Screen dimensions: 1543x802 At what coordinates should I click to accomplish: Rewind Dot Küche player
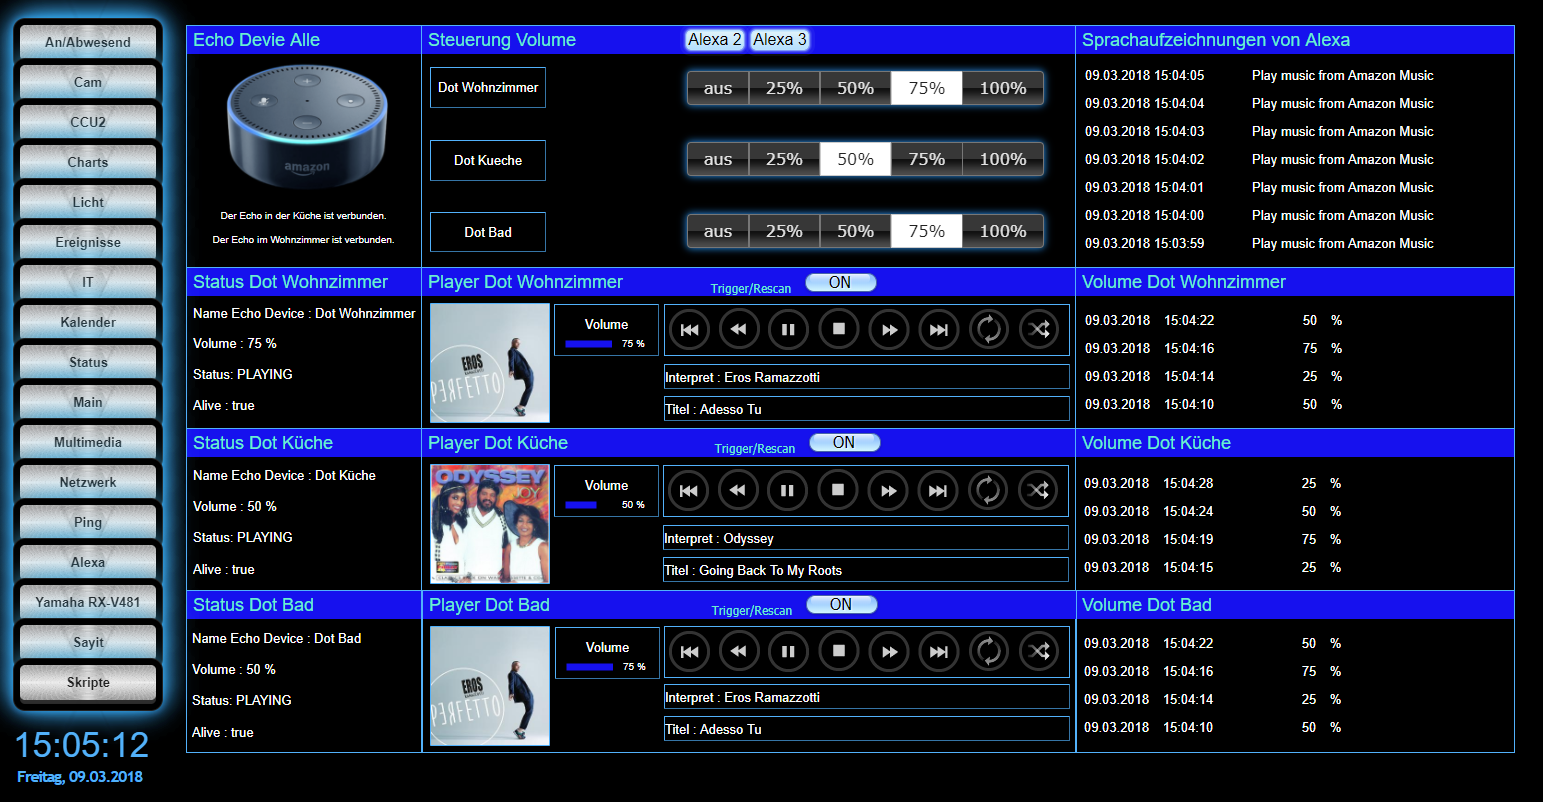coord(738,490)
